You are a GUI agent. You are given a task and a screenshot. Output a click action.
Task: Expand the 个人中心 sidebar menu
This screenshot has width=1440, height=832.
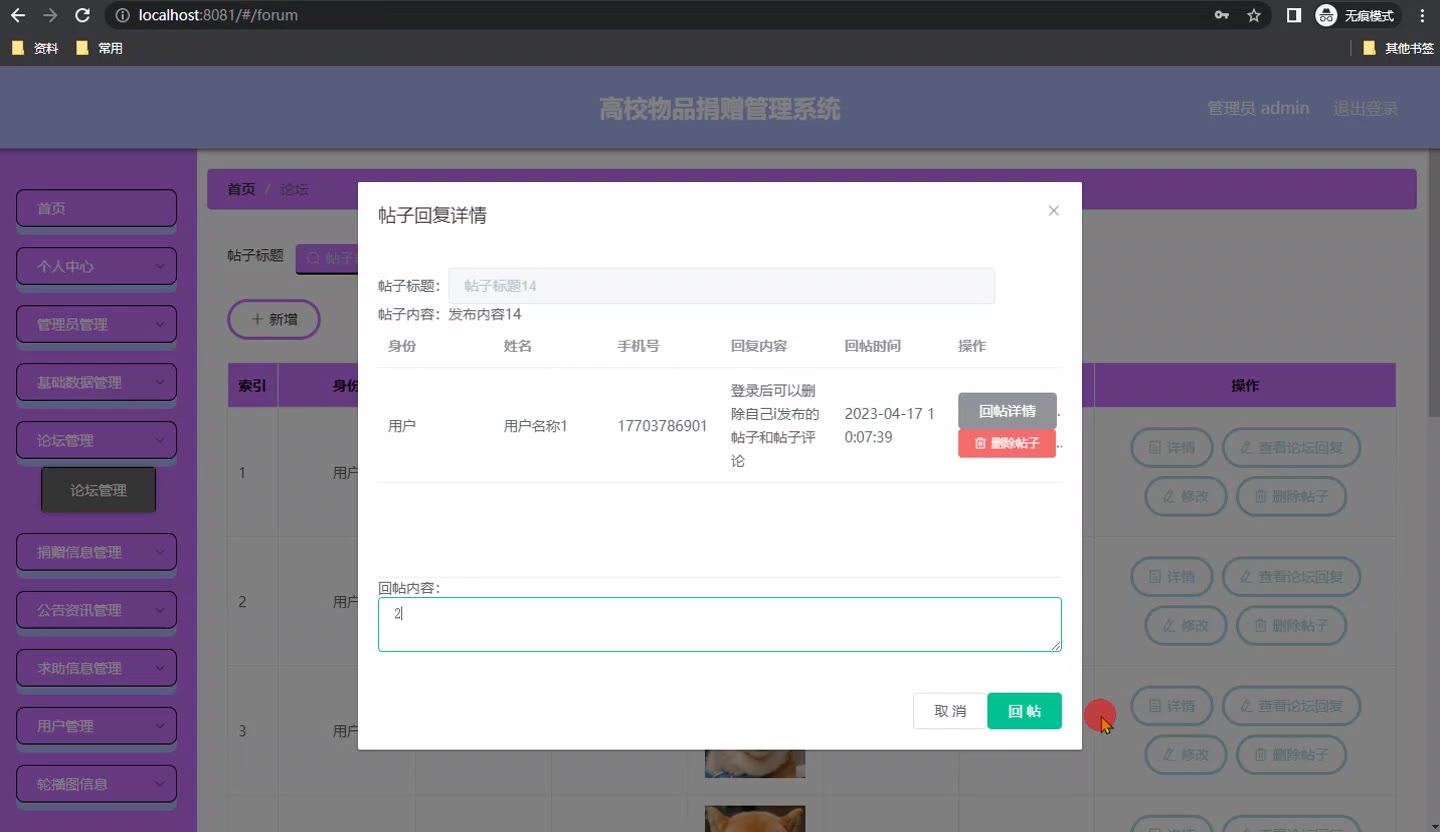97,266
